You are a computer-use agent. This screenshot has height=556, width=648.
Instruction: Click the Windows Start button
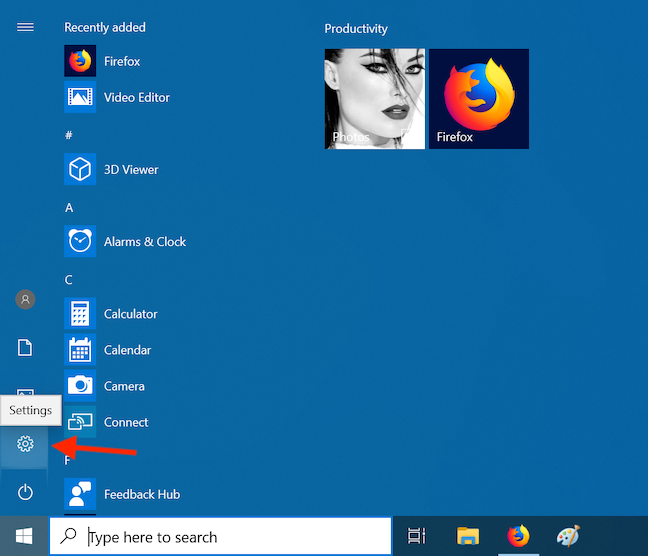point(24,537)
